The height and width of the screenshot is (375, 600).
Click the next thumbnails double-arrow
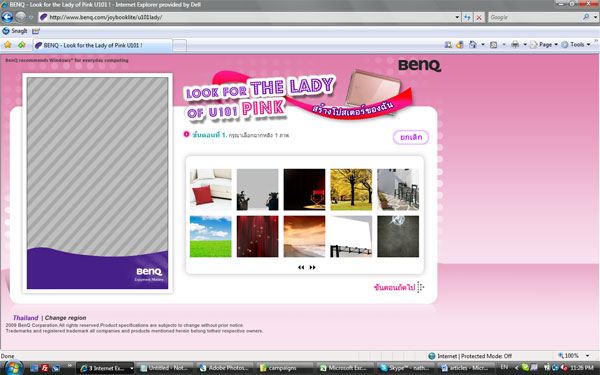pos(313,267)
